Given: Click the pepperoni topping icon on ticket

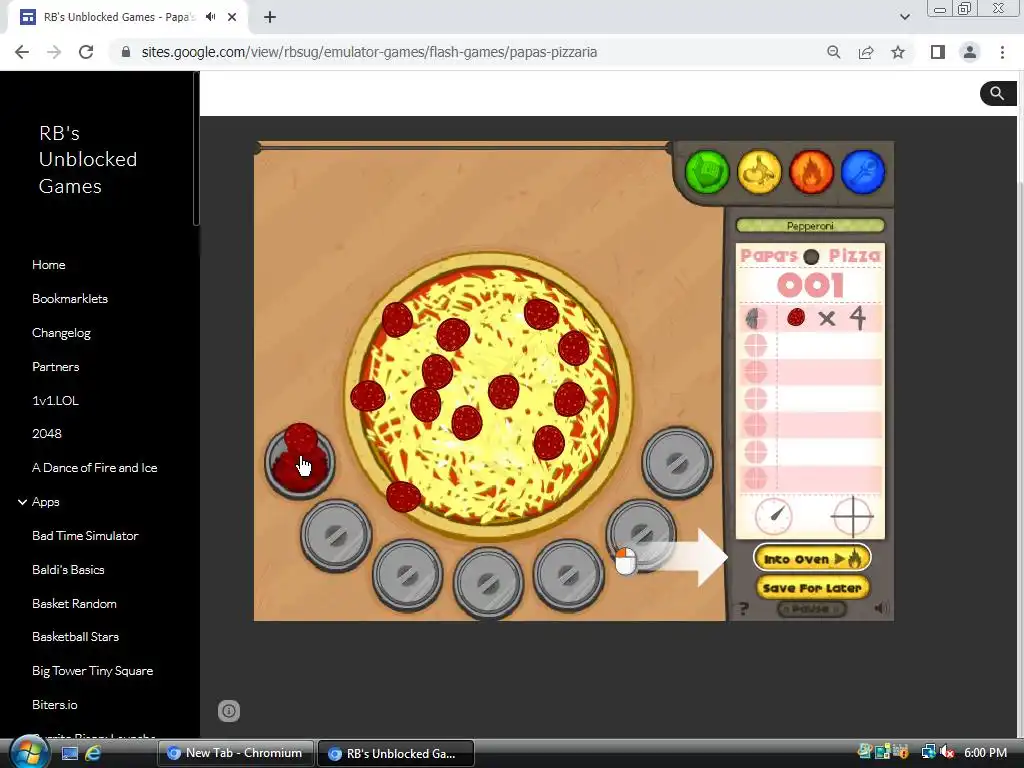Looking at the screenshot, I should (795, 317).
